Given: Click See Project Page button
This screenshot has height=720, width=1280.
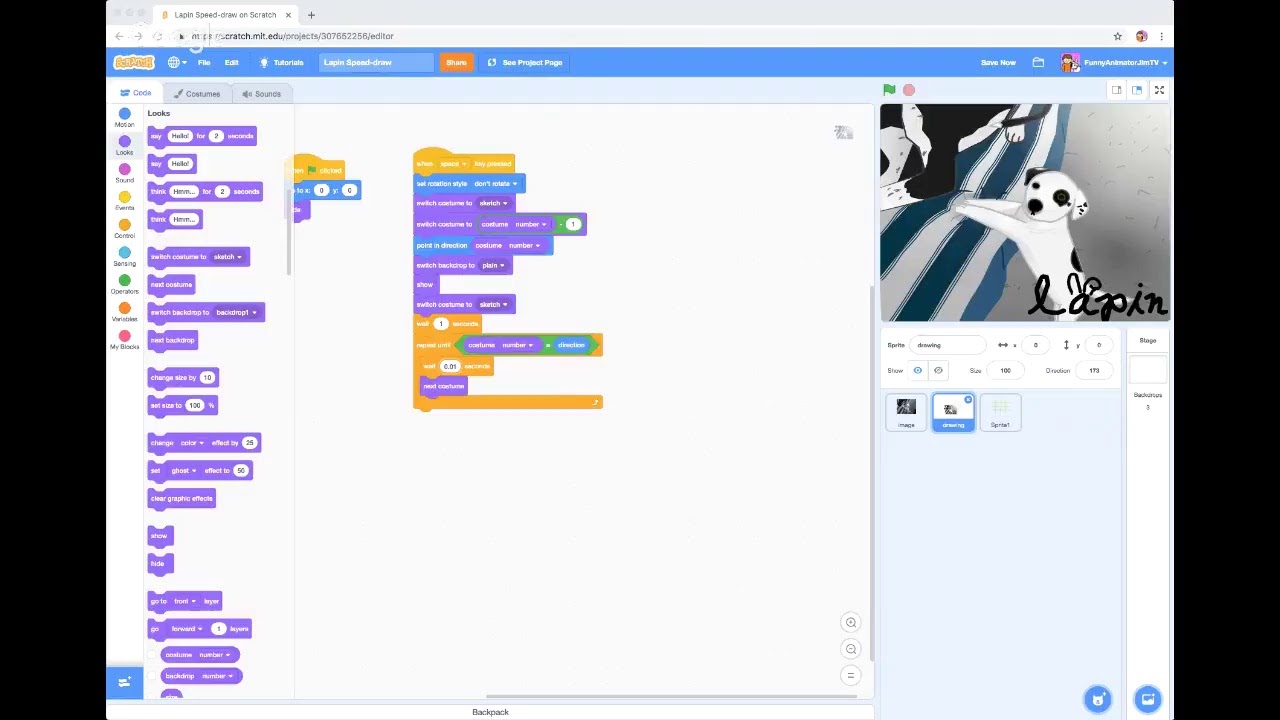Looking at the screenshot, I should 525,62.
